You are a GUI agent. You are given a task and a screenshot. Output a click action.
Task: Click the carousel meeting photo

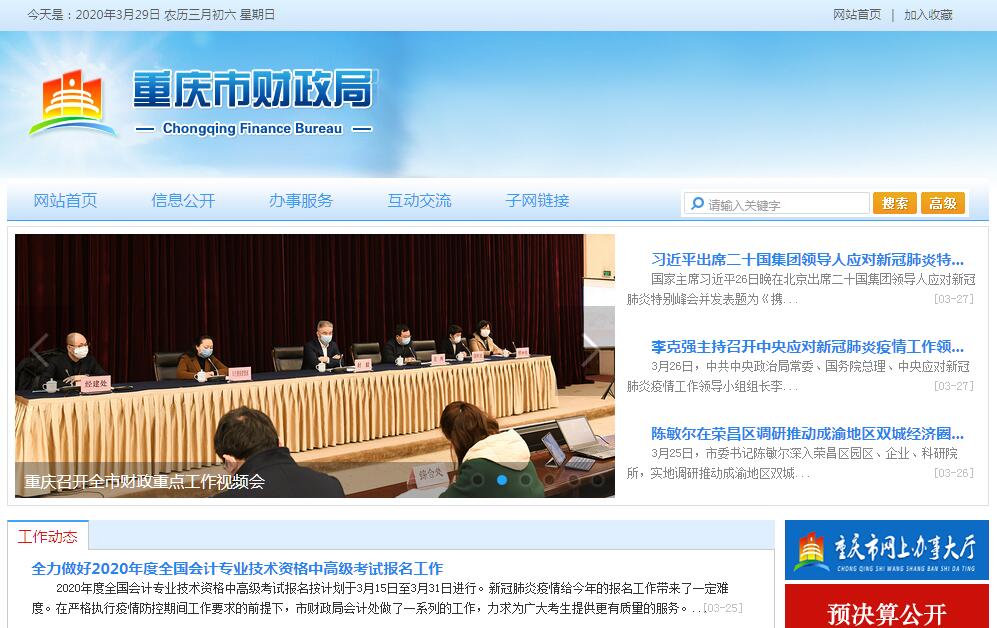(315, 365)
